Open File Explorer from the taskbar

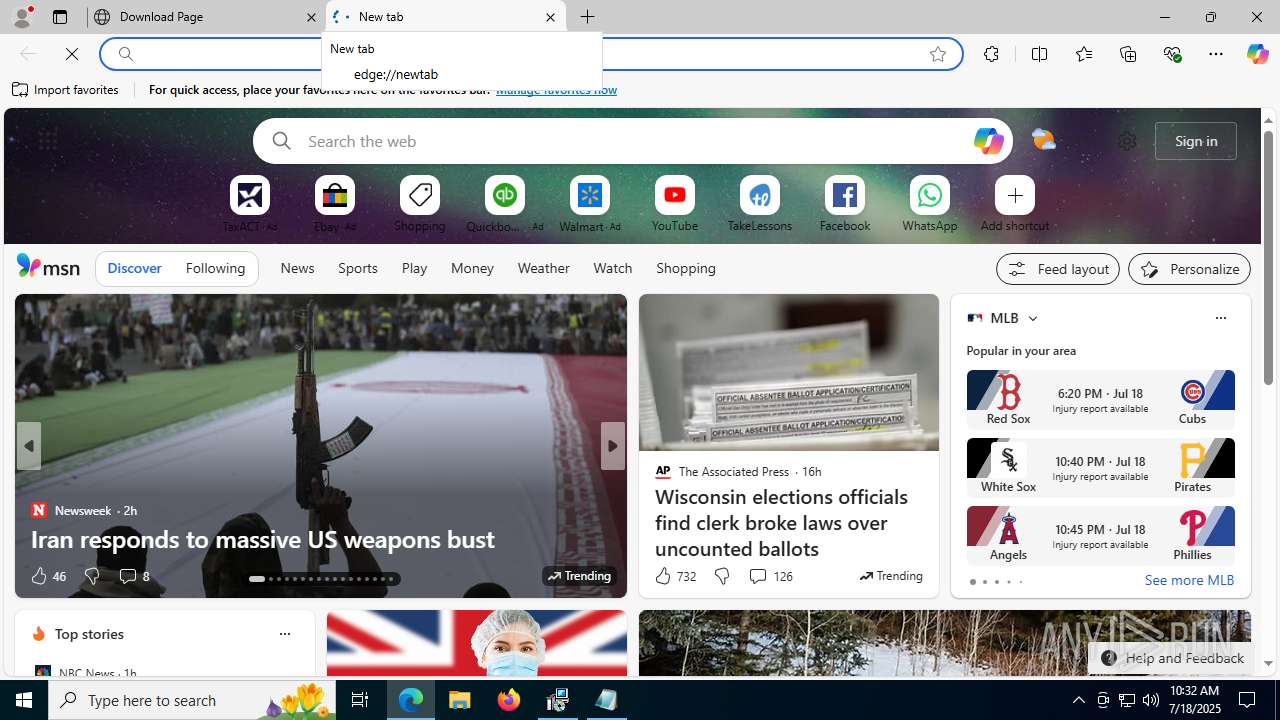tap(459, 700)
